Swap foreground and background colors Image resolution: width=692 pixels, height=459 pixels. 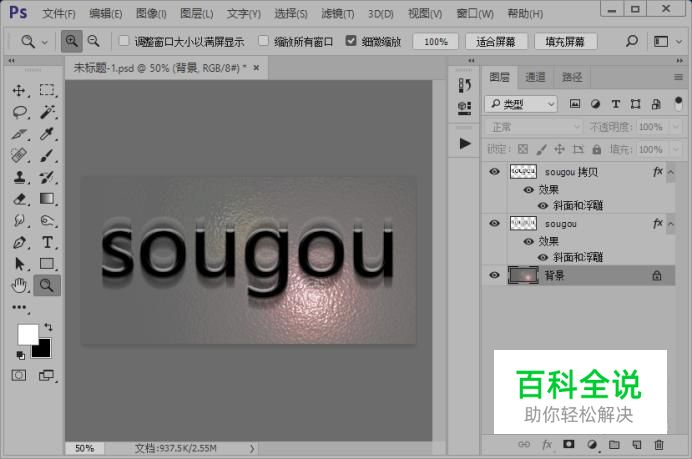click(48, 327)
